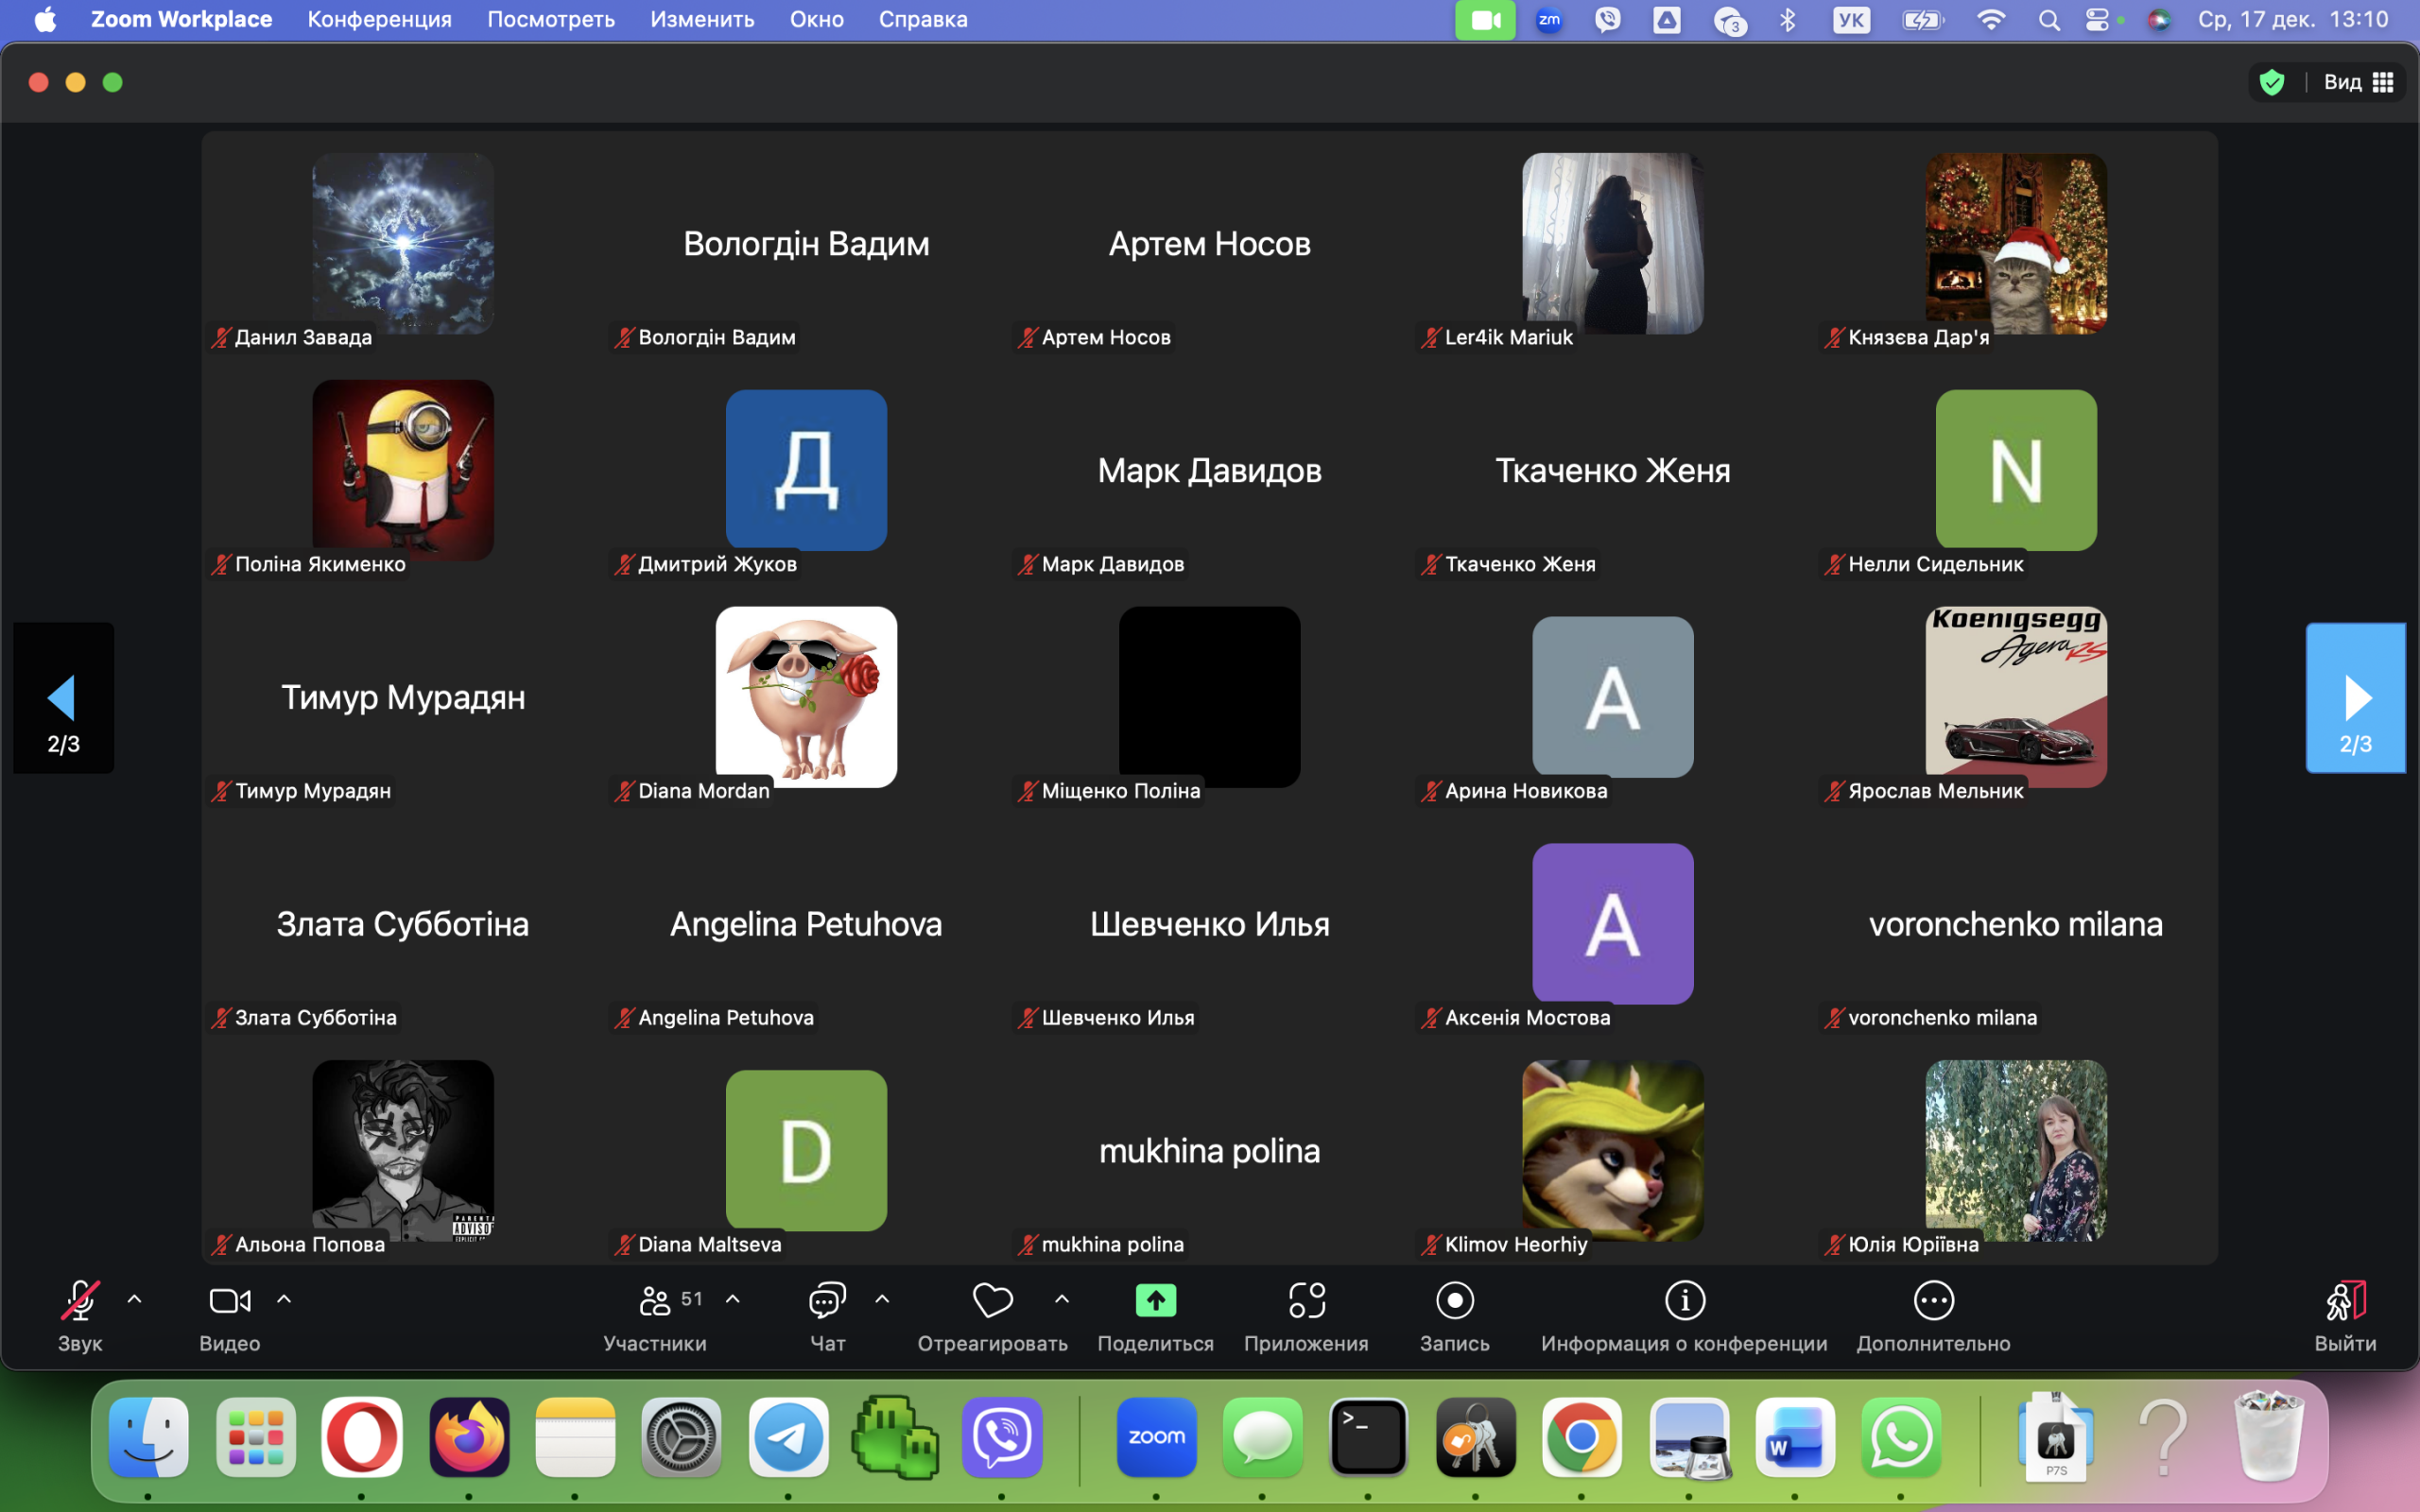The width and height of the screenshot is (2420, 1512).
Task: Open the Конференция menu in menu bar
Action: tap(379, 19)
